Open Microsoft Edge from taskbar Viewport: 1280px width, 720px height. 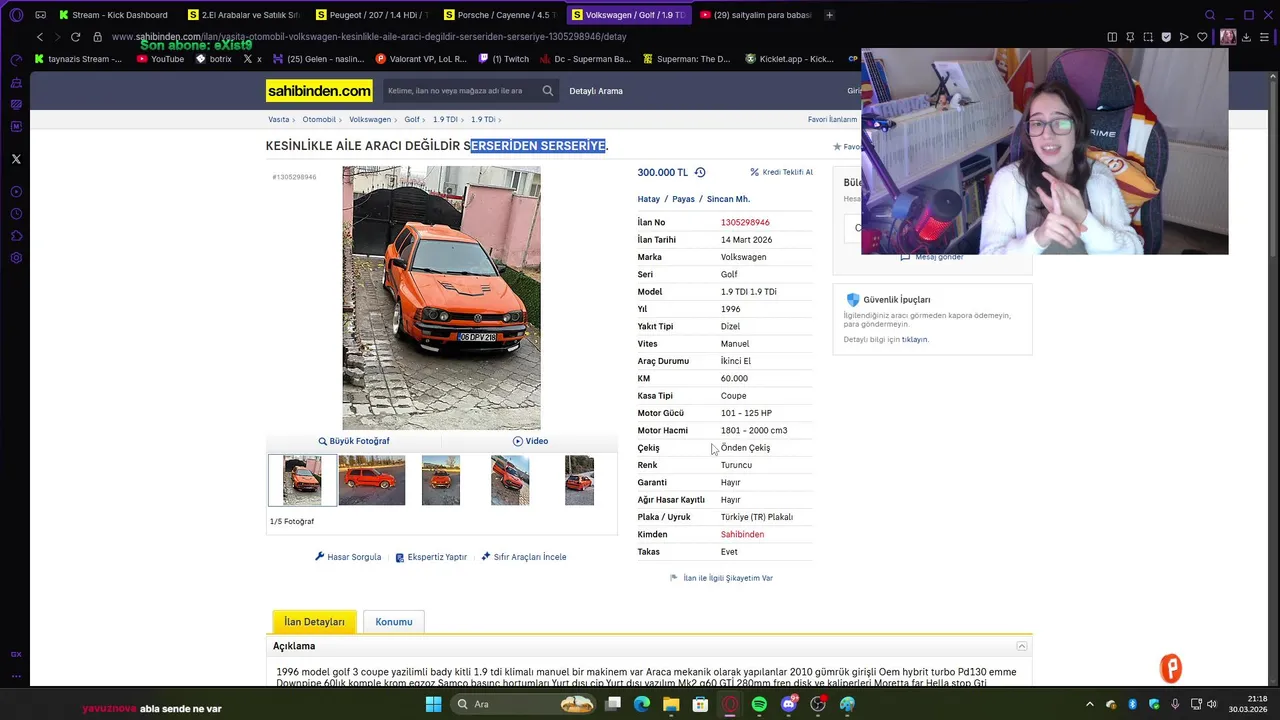tap(642, 704)
